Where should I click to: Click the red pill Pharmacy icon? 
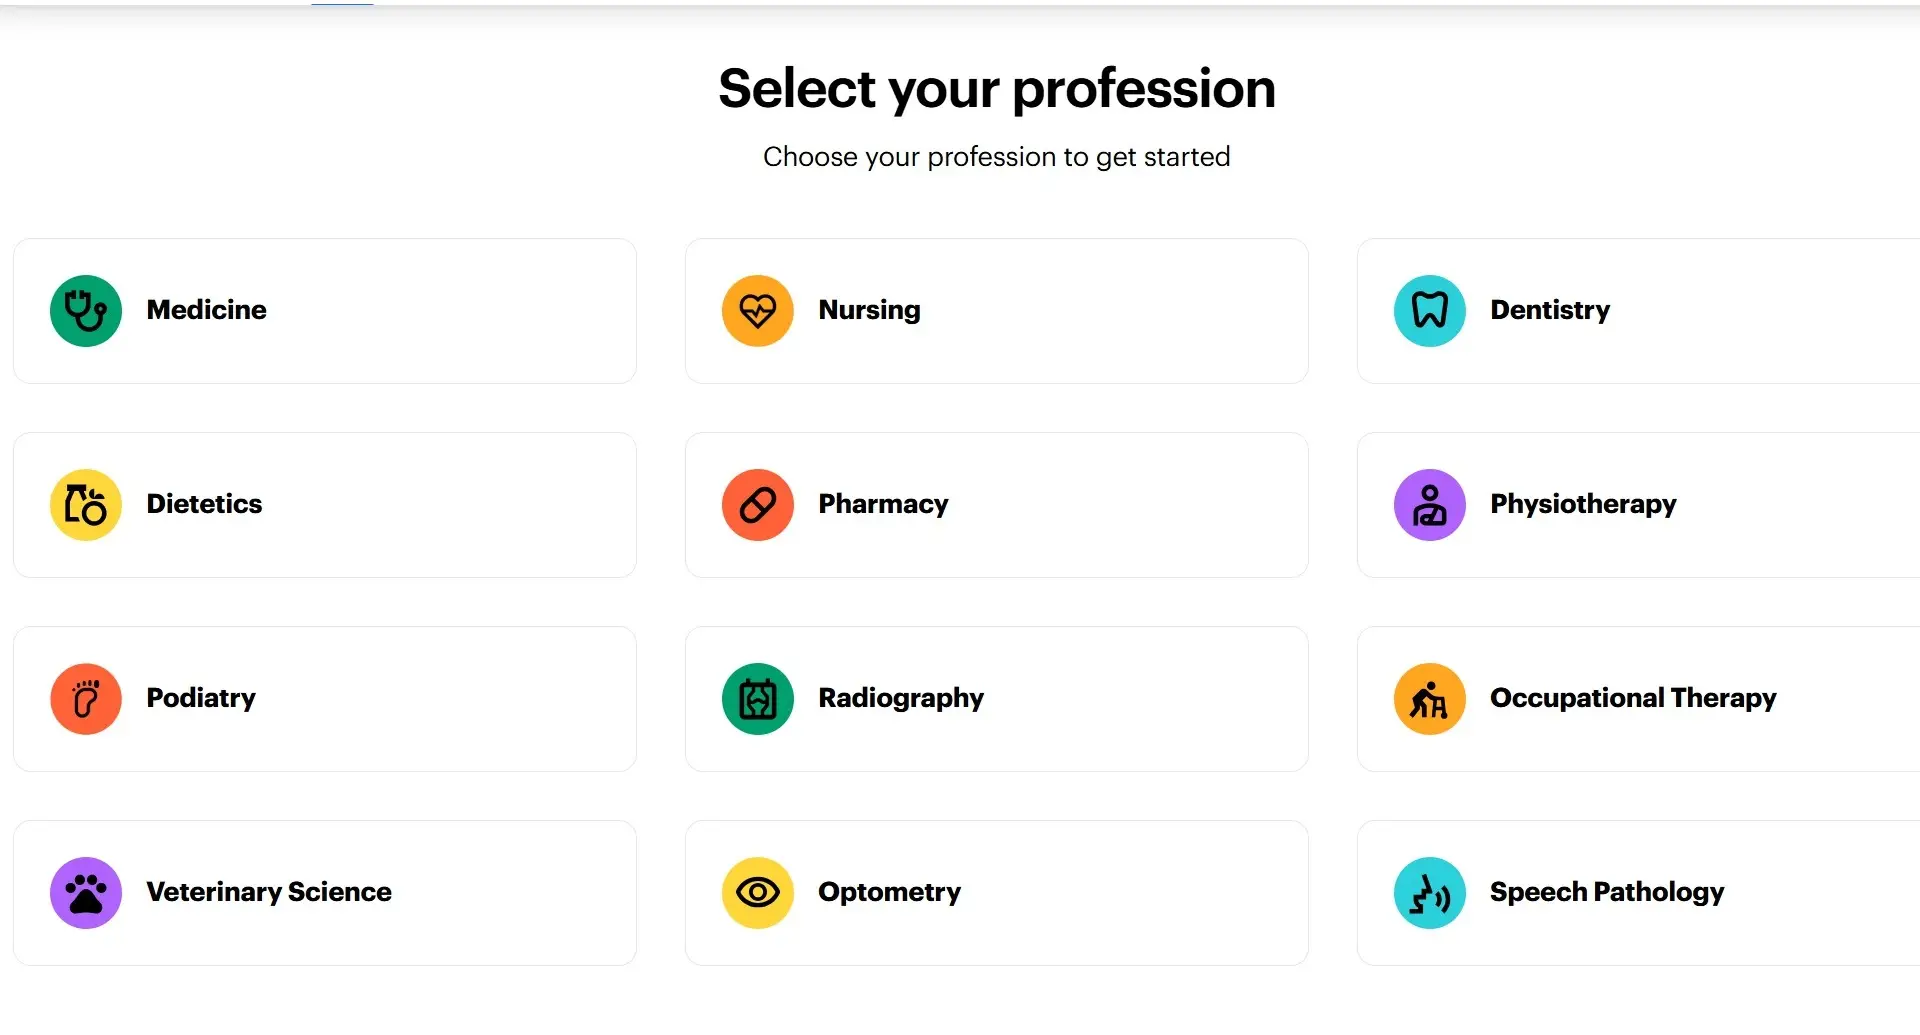758,505
